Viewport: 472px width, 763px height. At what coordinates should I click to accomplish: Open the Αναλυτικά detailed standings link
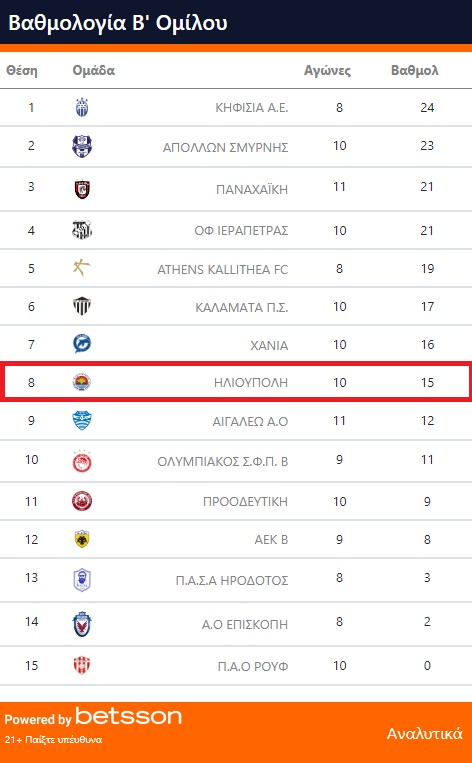[424, 733]
